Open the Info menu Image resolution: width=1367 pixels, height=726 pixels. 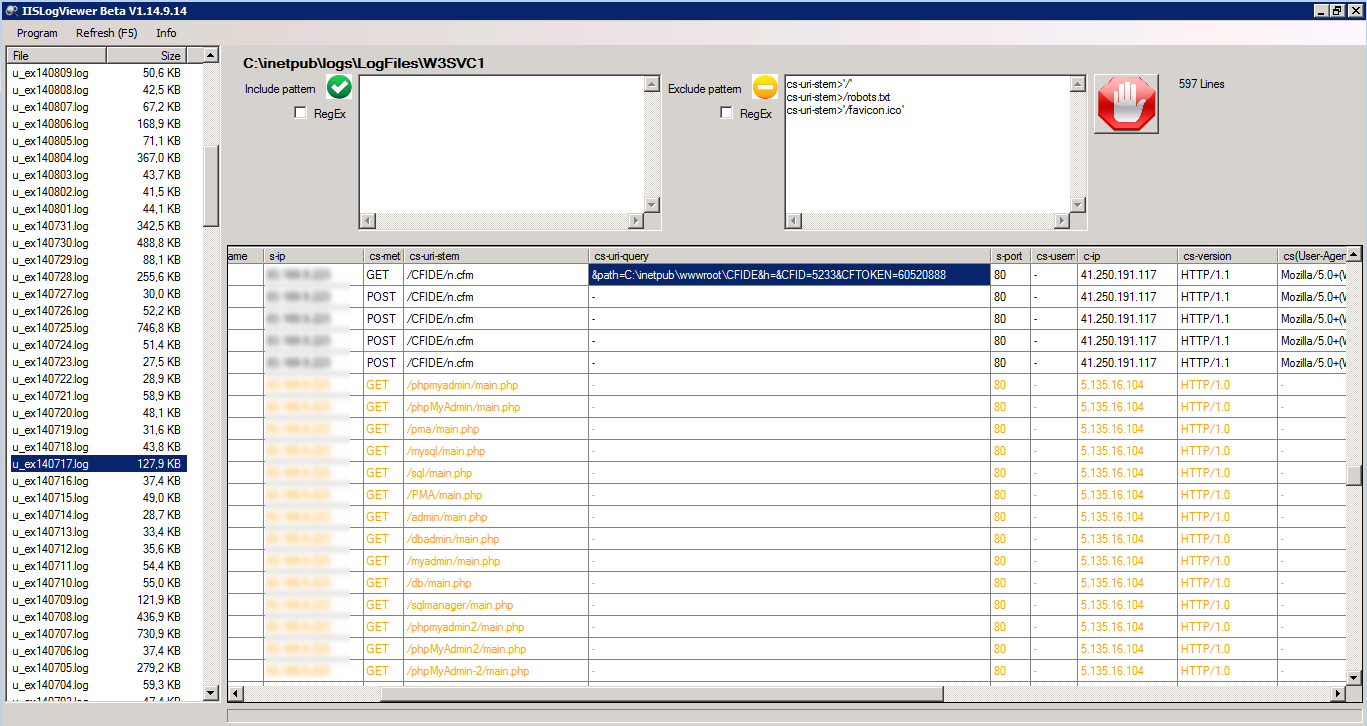[x=166, y=33]
